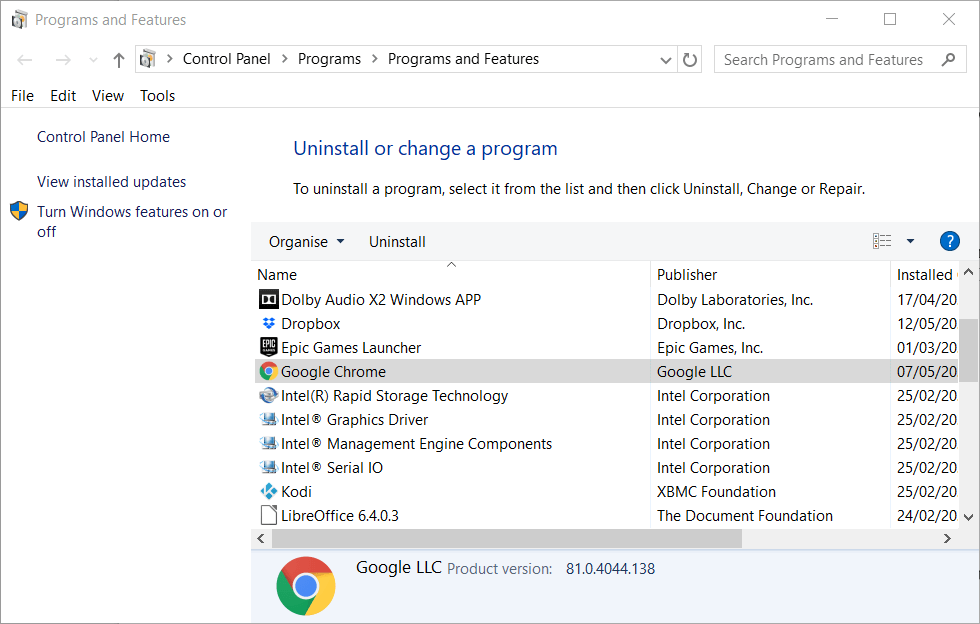Click the chevron before Control Panel breadcrumb

[169, 59]
